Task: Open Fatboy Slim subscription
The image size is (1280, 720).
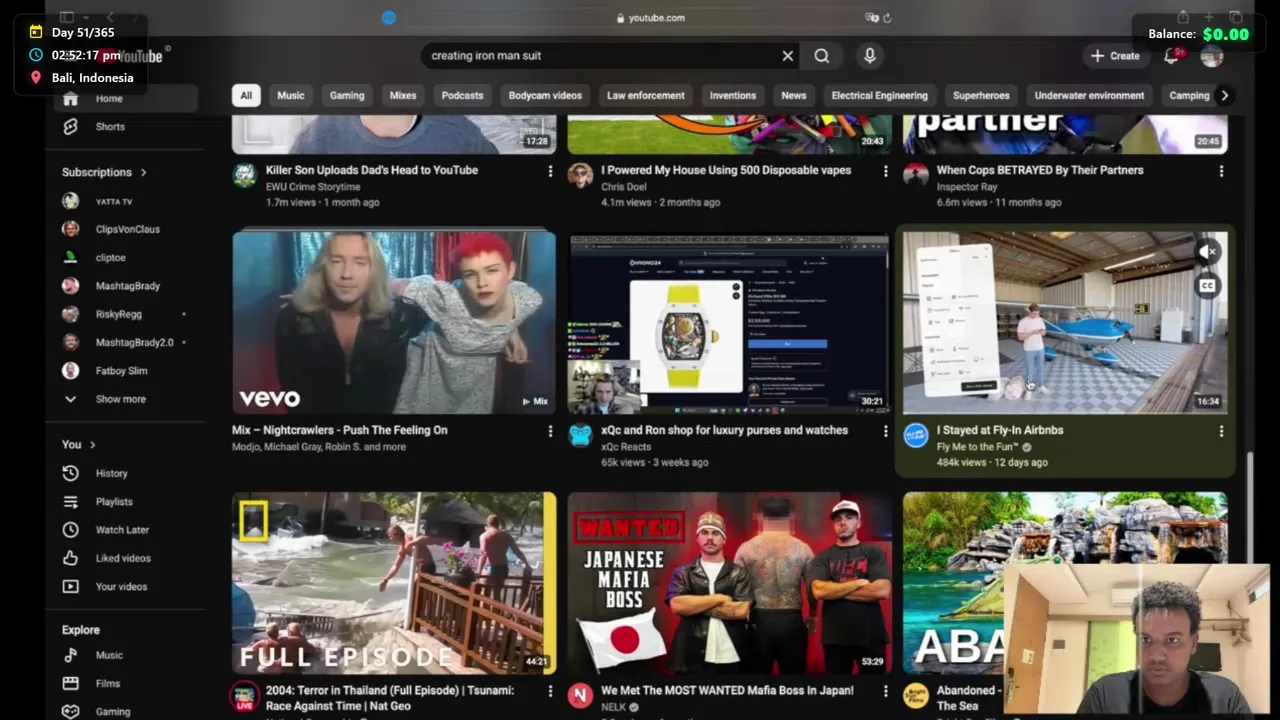Action: pyautogui.click(x=122, y=371)
